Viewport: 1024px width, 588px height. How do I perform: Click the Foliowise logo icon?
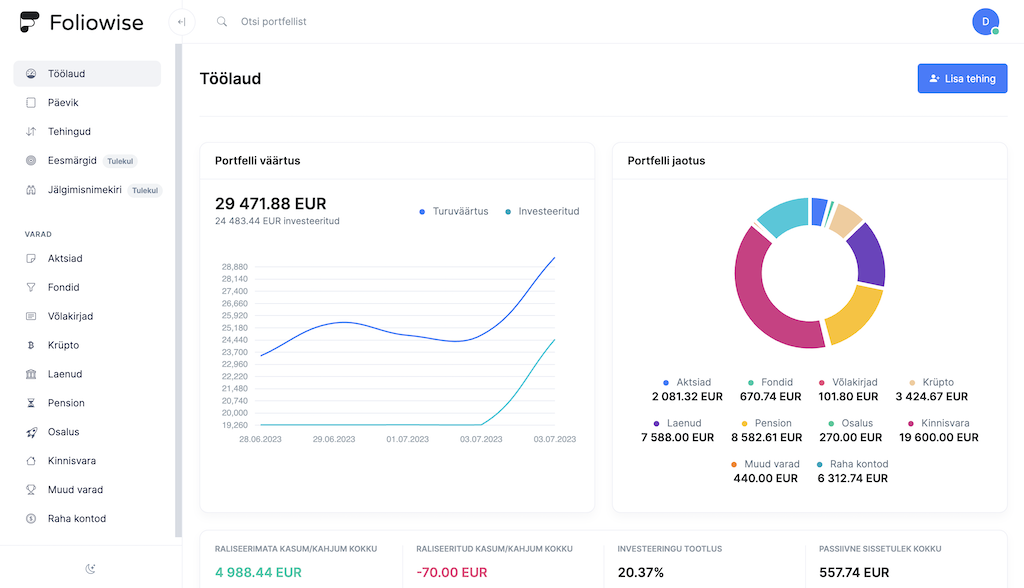point(30,22)
